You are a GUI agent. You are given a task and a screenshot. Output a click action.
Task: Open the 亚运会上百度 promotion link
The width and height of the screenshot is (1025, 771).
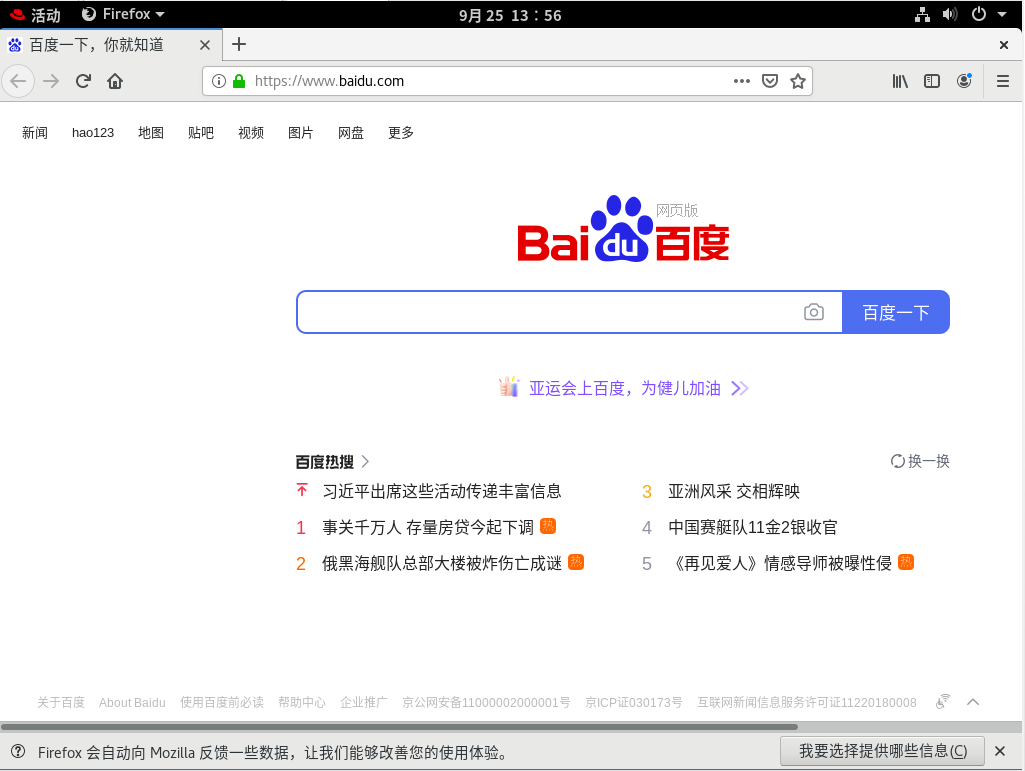click(x=624, y=388)
